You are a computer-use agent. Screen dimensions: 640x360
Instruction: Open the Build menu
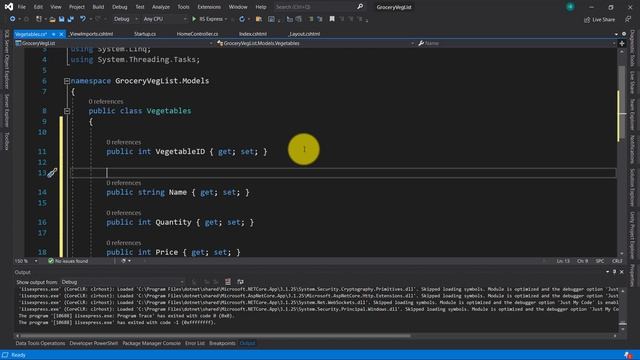(98, 7)
